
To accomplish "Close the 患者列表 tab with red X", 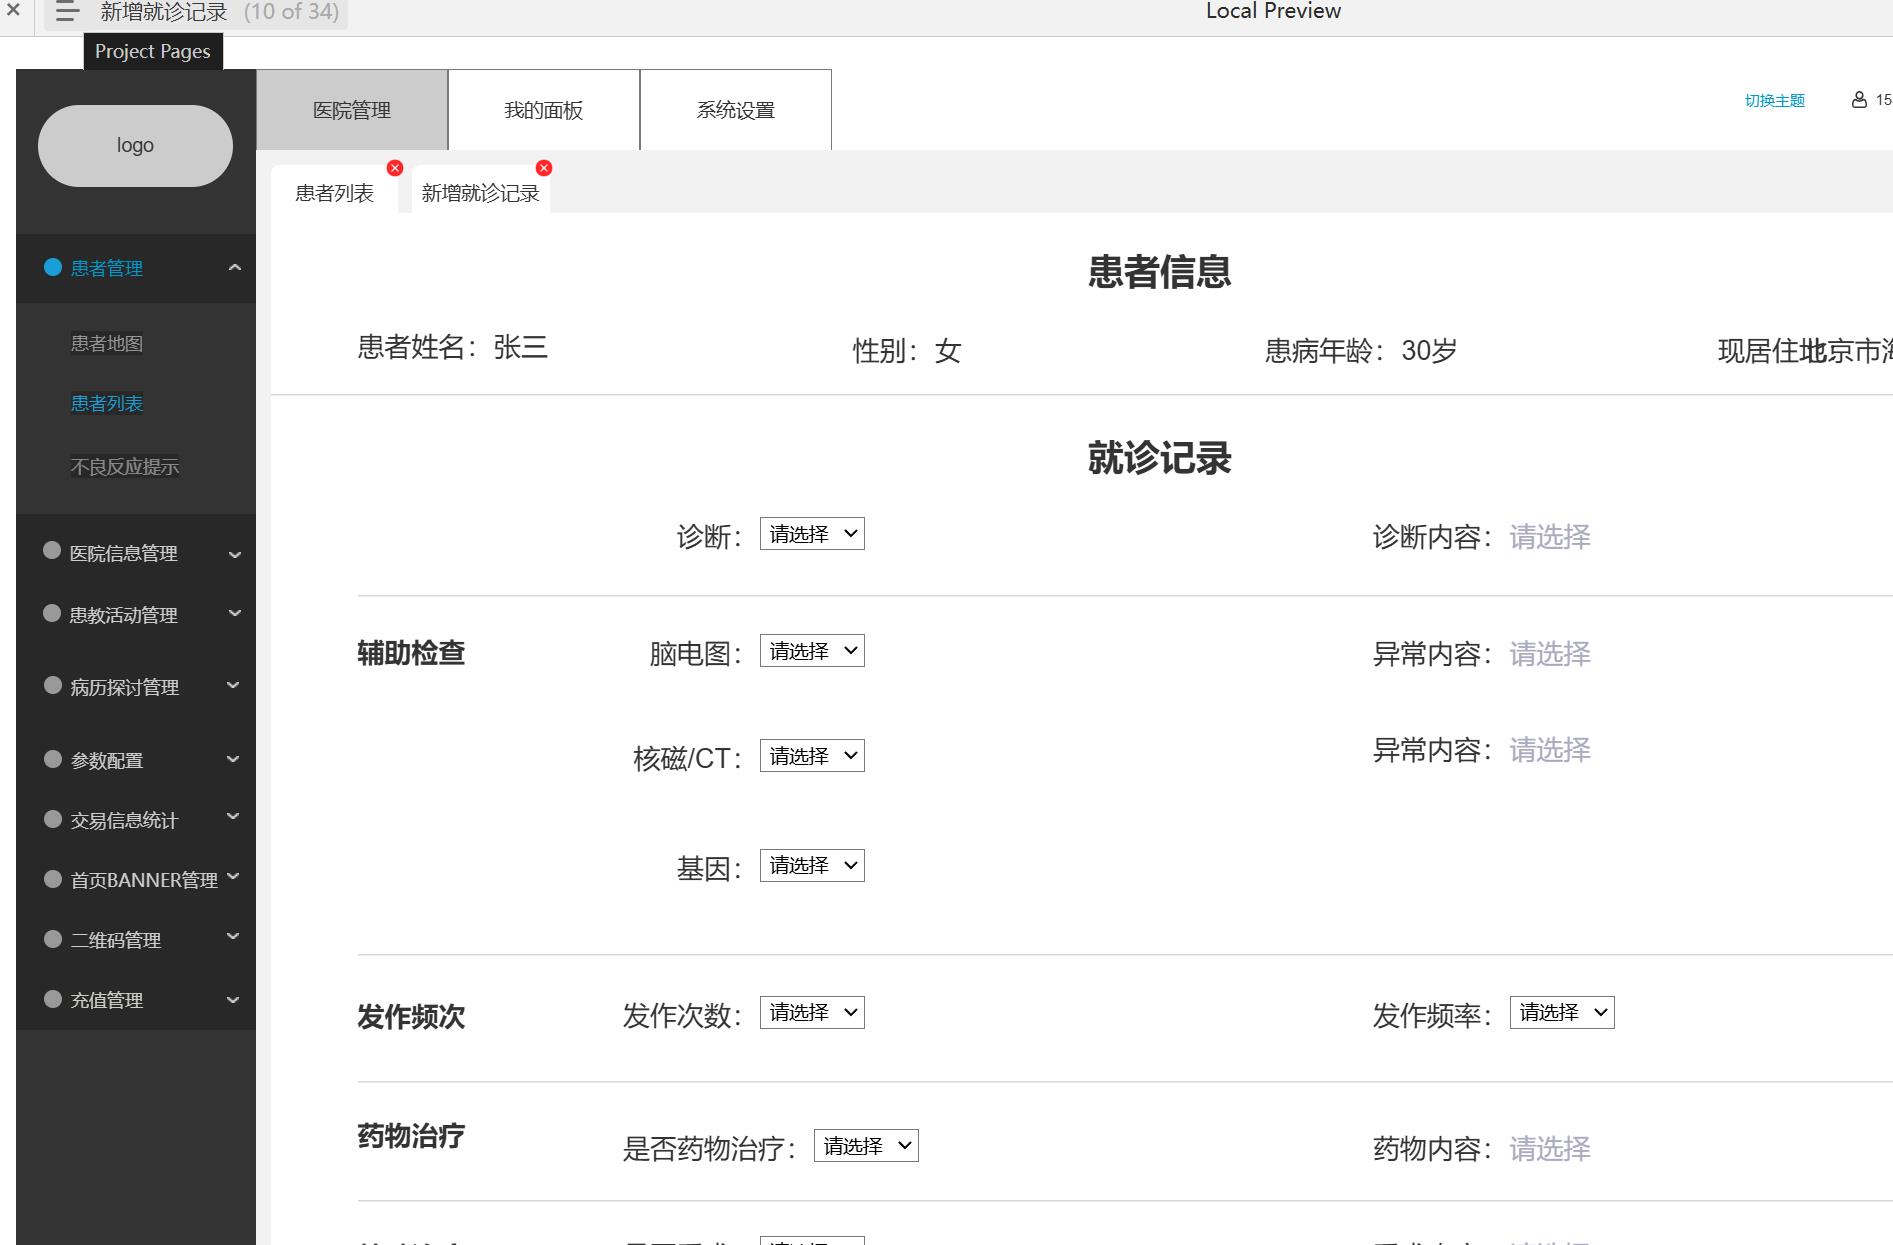I will pyautogui.click(x=395, y=168).
